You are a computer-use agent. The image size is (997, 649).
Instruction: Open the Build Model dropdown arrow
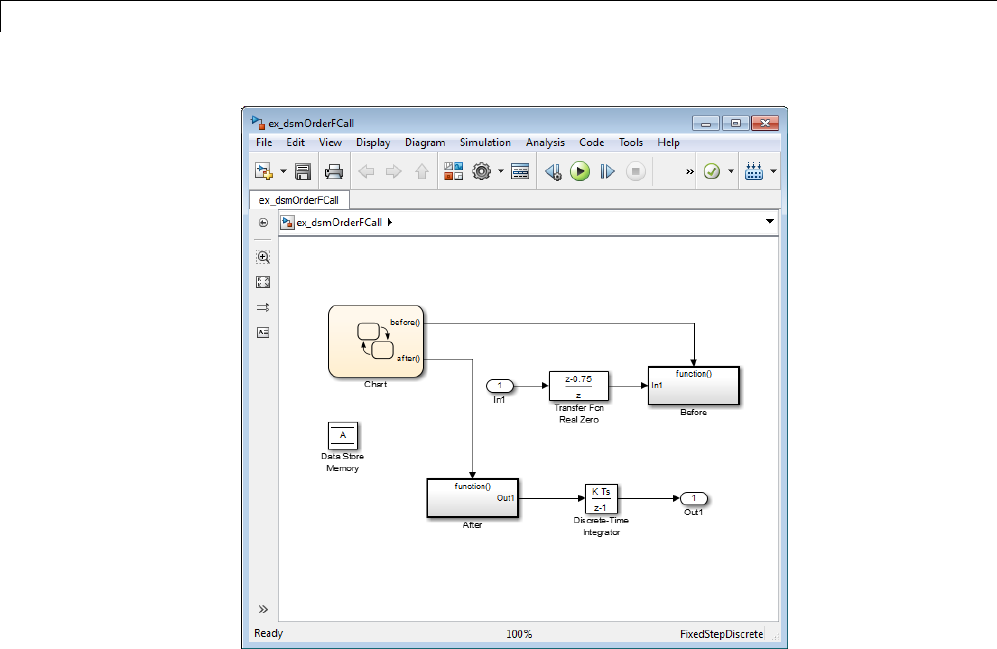tap(773, 172)
